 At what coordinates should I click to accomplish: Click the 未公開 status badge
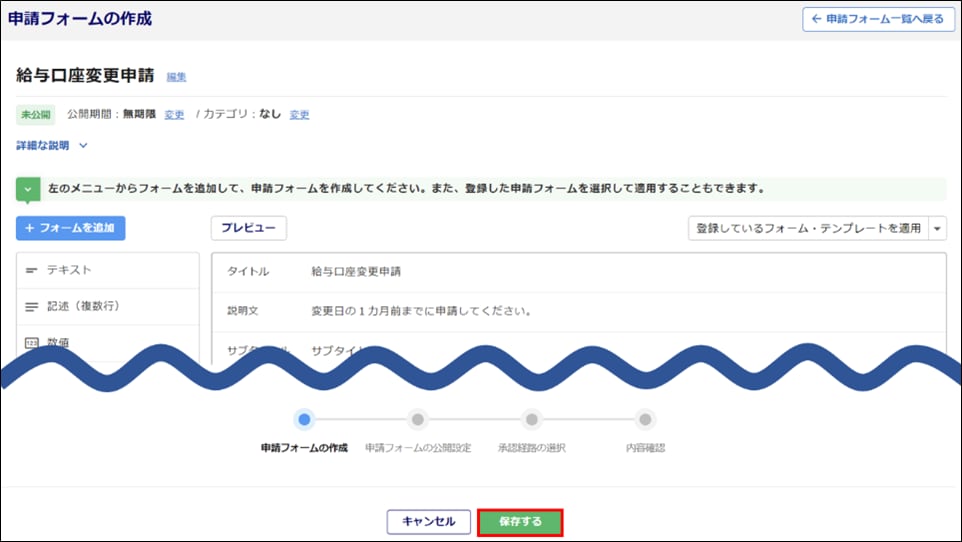click(x=36, y=115)
